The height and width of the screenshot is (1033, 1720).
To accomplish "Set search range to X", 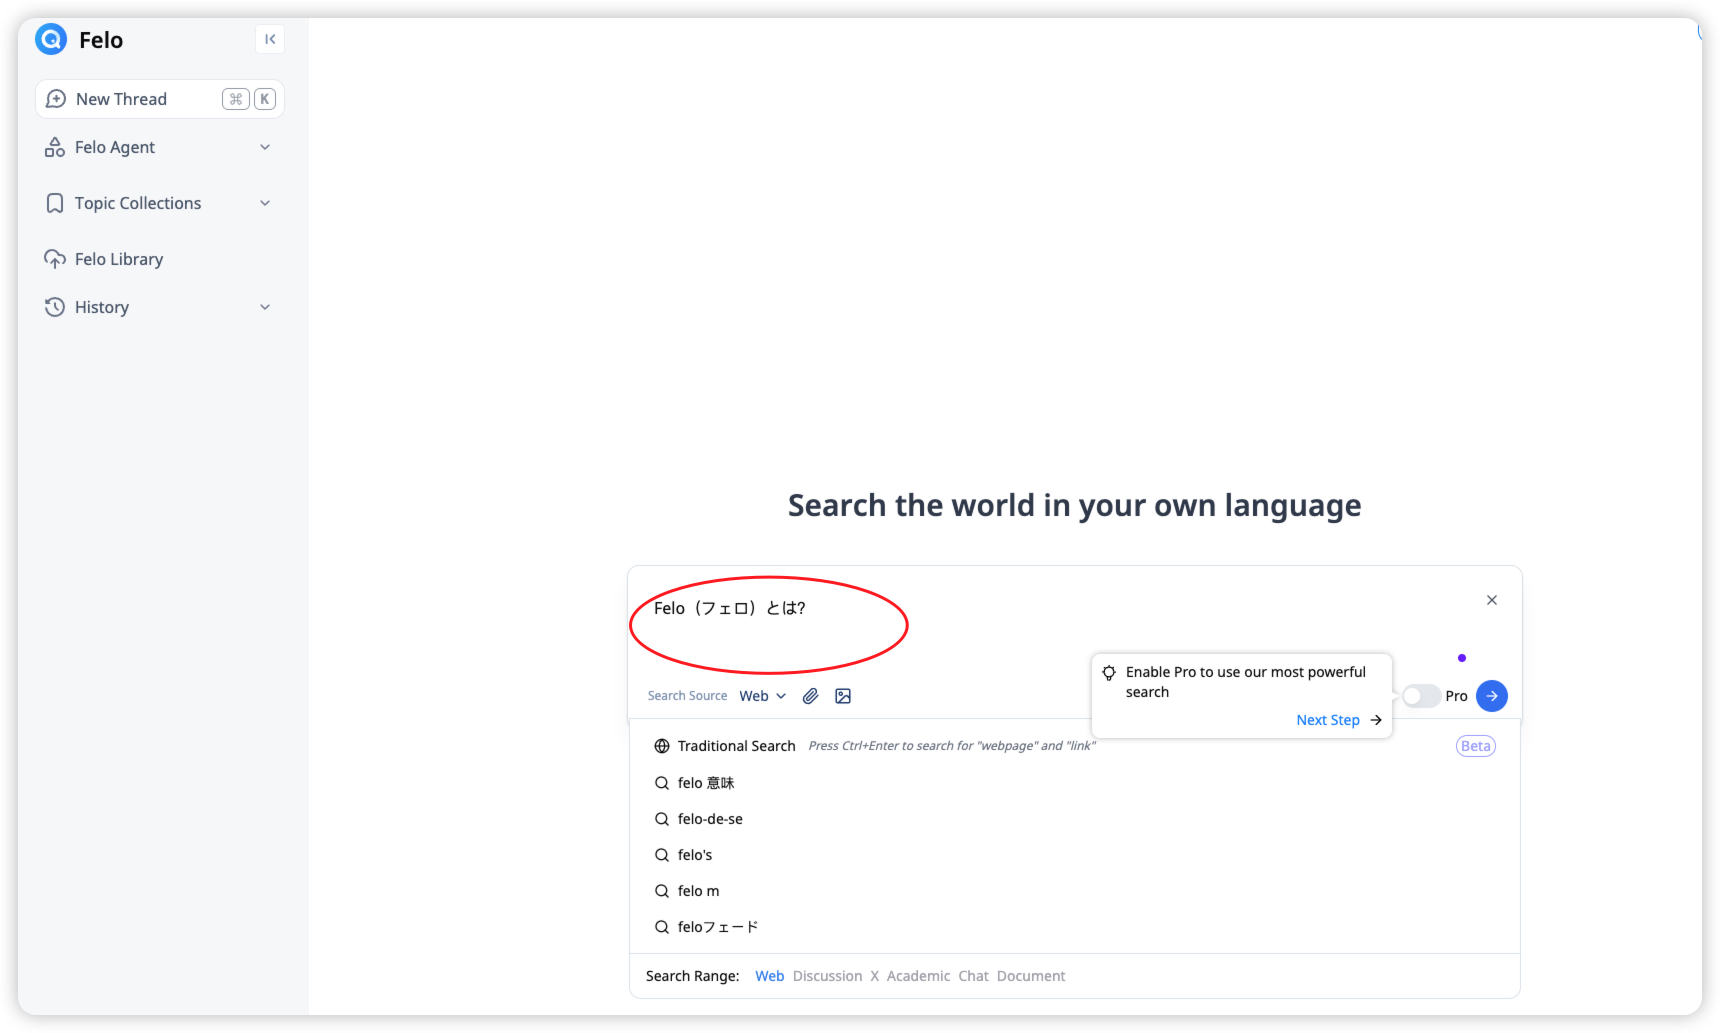I will tap(874, 976).
